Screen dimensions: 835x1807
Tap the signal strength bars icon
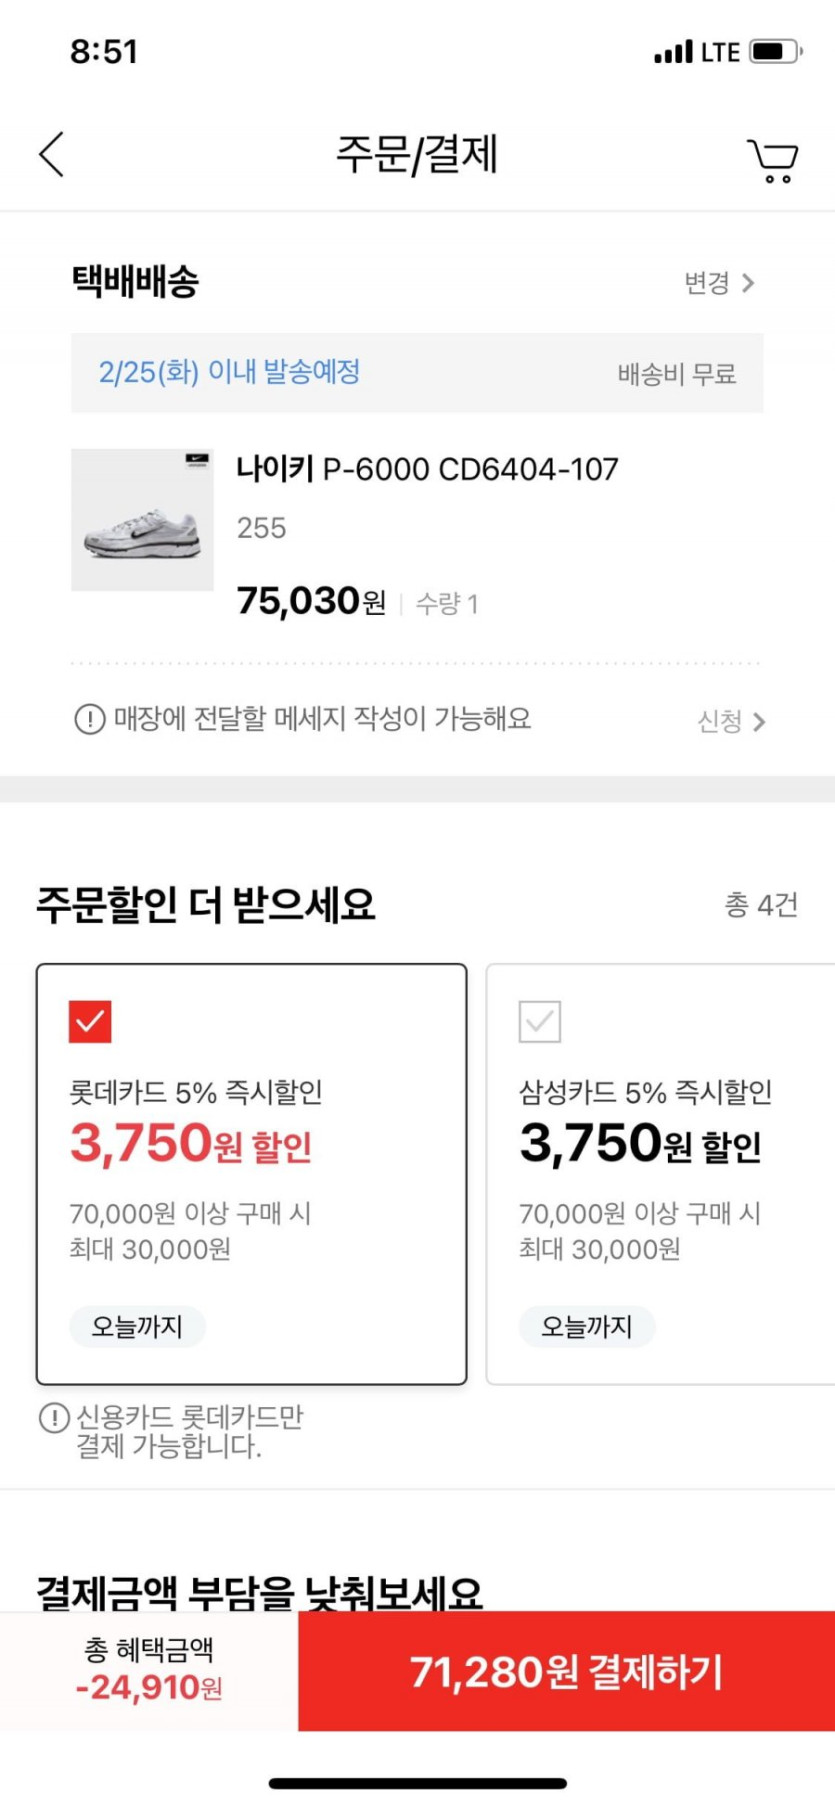pyautogui.click(x=673, y=52)
